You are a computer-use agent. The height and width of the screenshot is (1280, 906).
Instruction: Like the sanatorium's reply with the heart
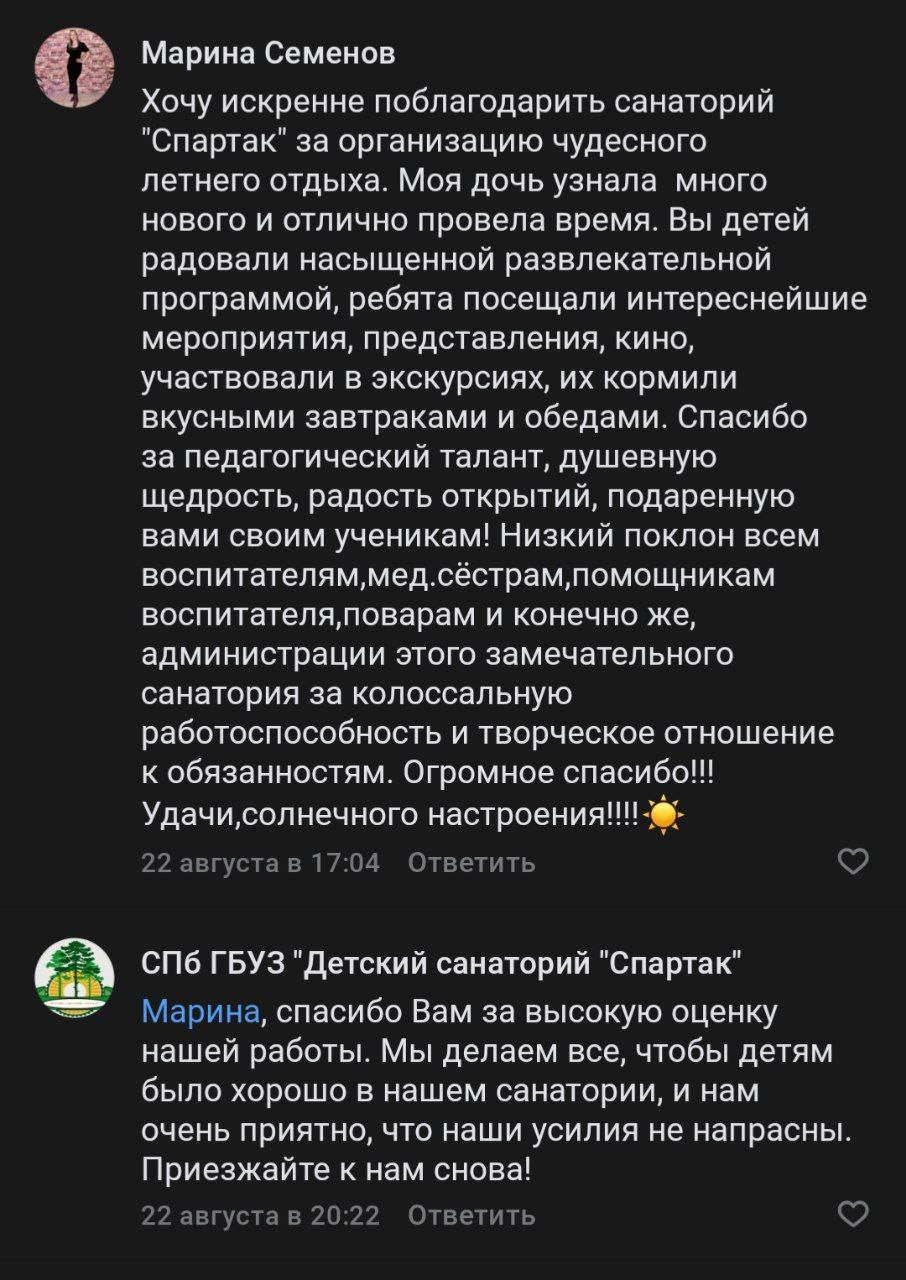pyautogui.click(x=852, y=1214)
